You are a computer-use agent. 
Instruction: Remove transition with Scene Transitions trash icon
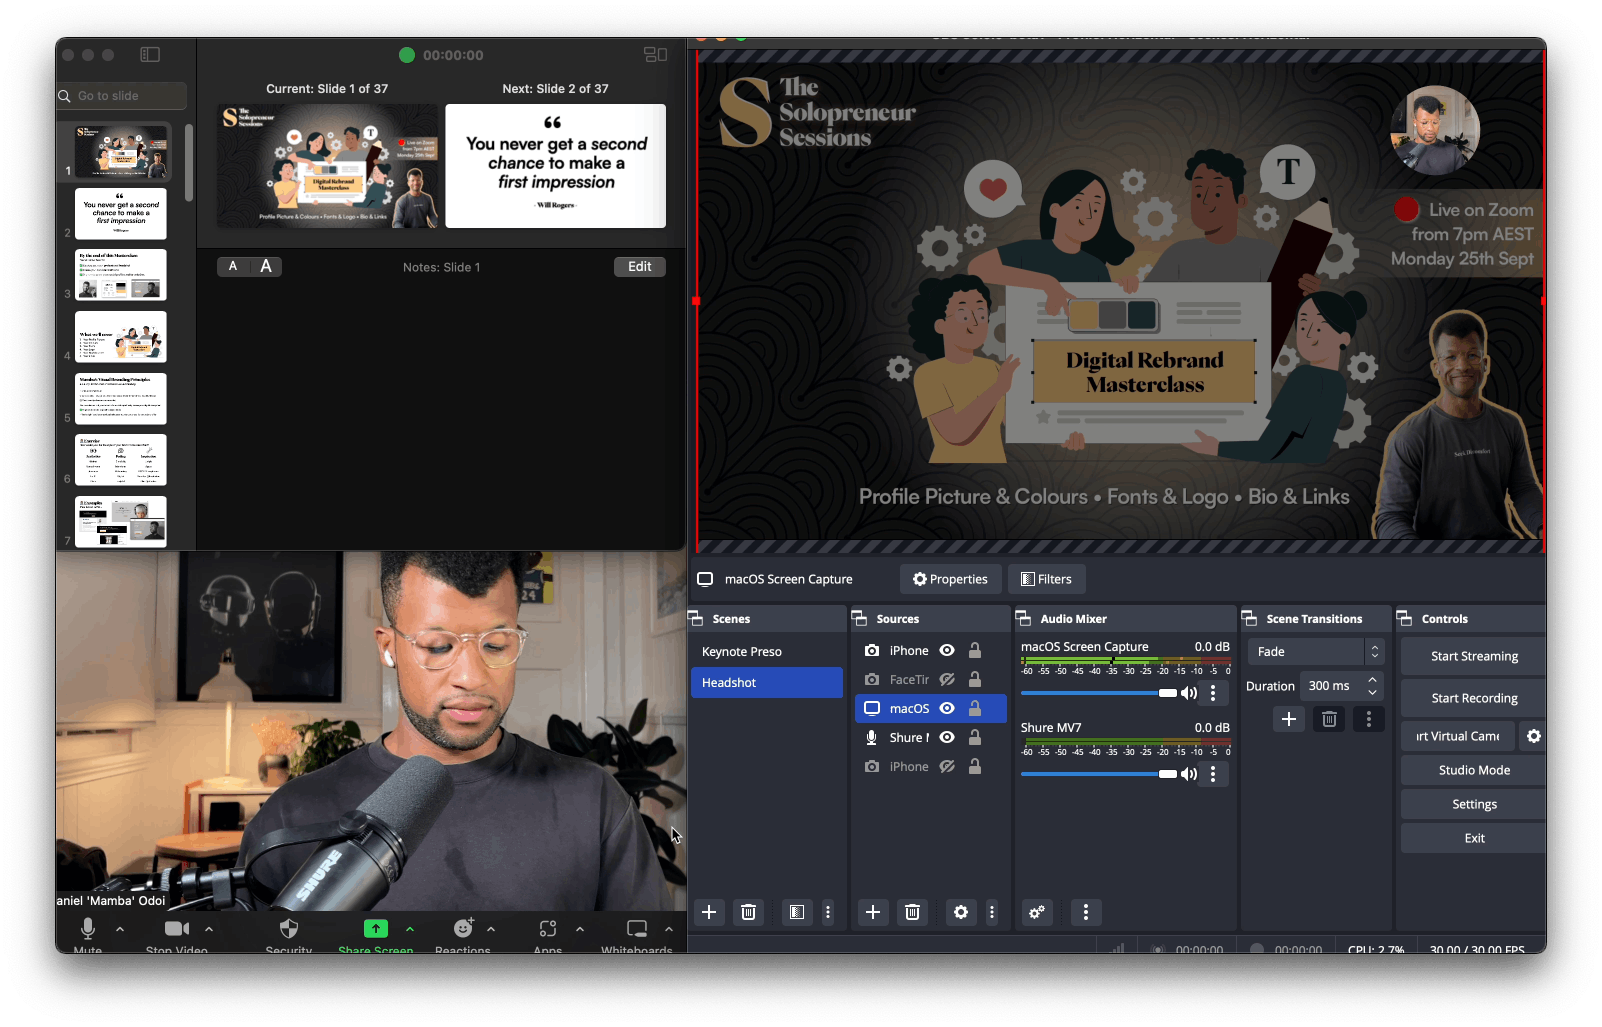pos(1329,719)
